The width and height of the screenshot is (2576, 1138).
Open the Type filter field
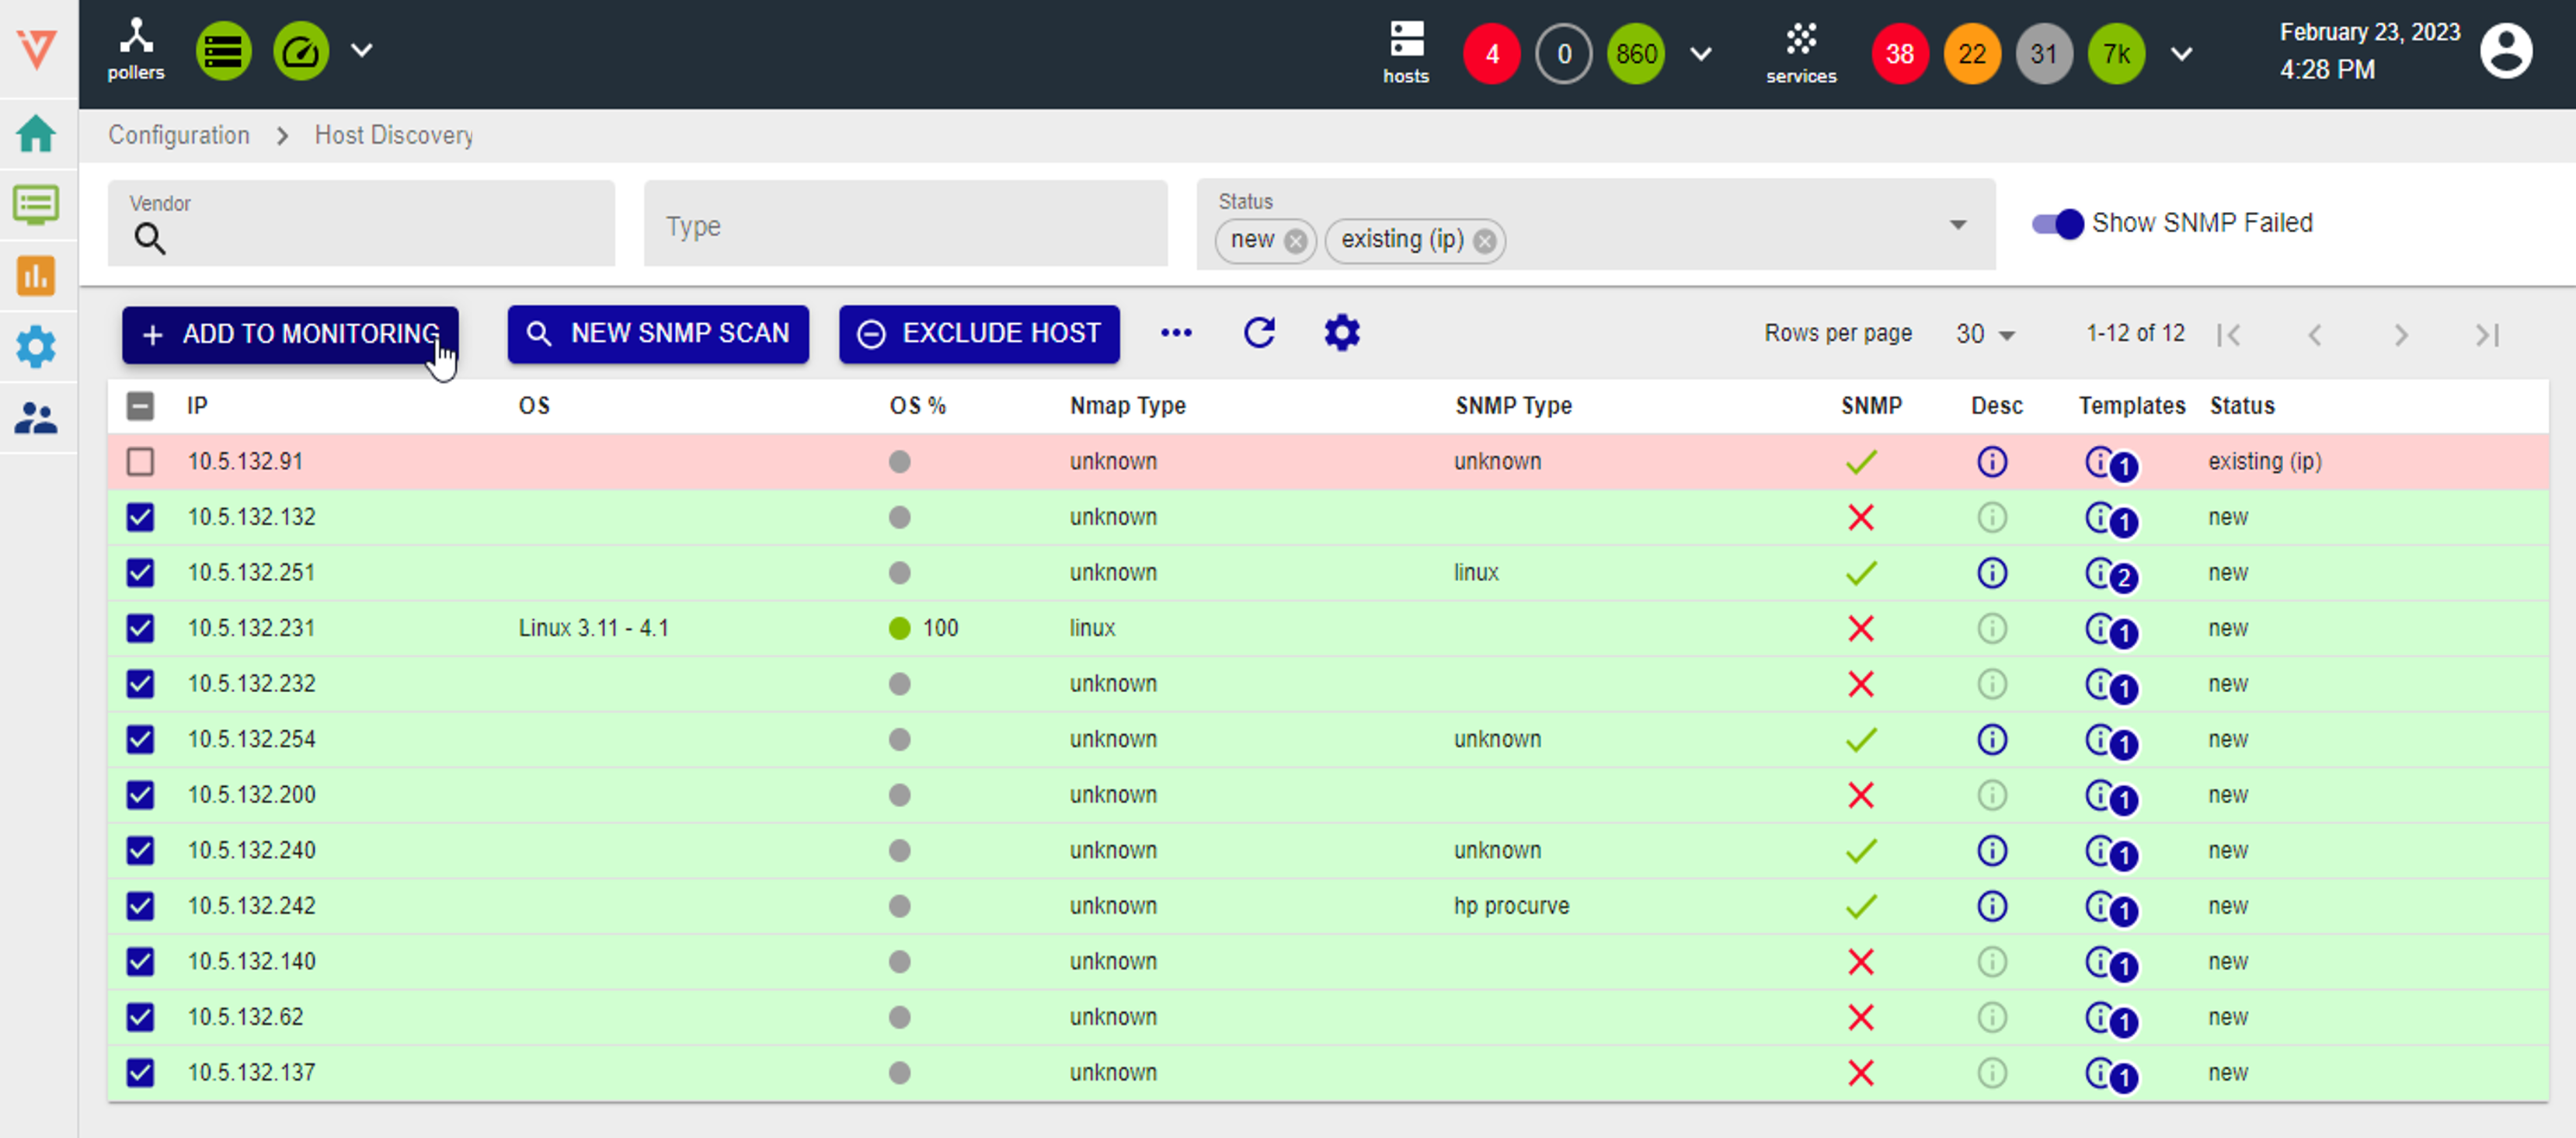(906, 224)
